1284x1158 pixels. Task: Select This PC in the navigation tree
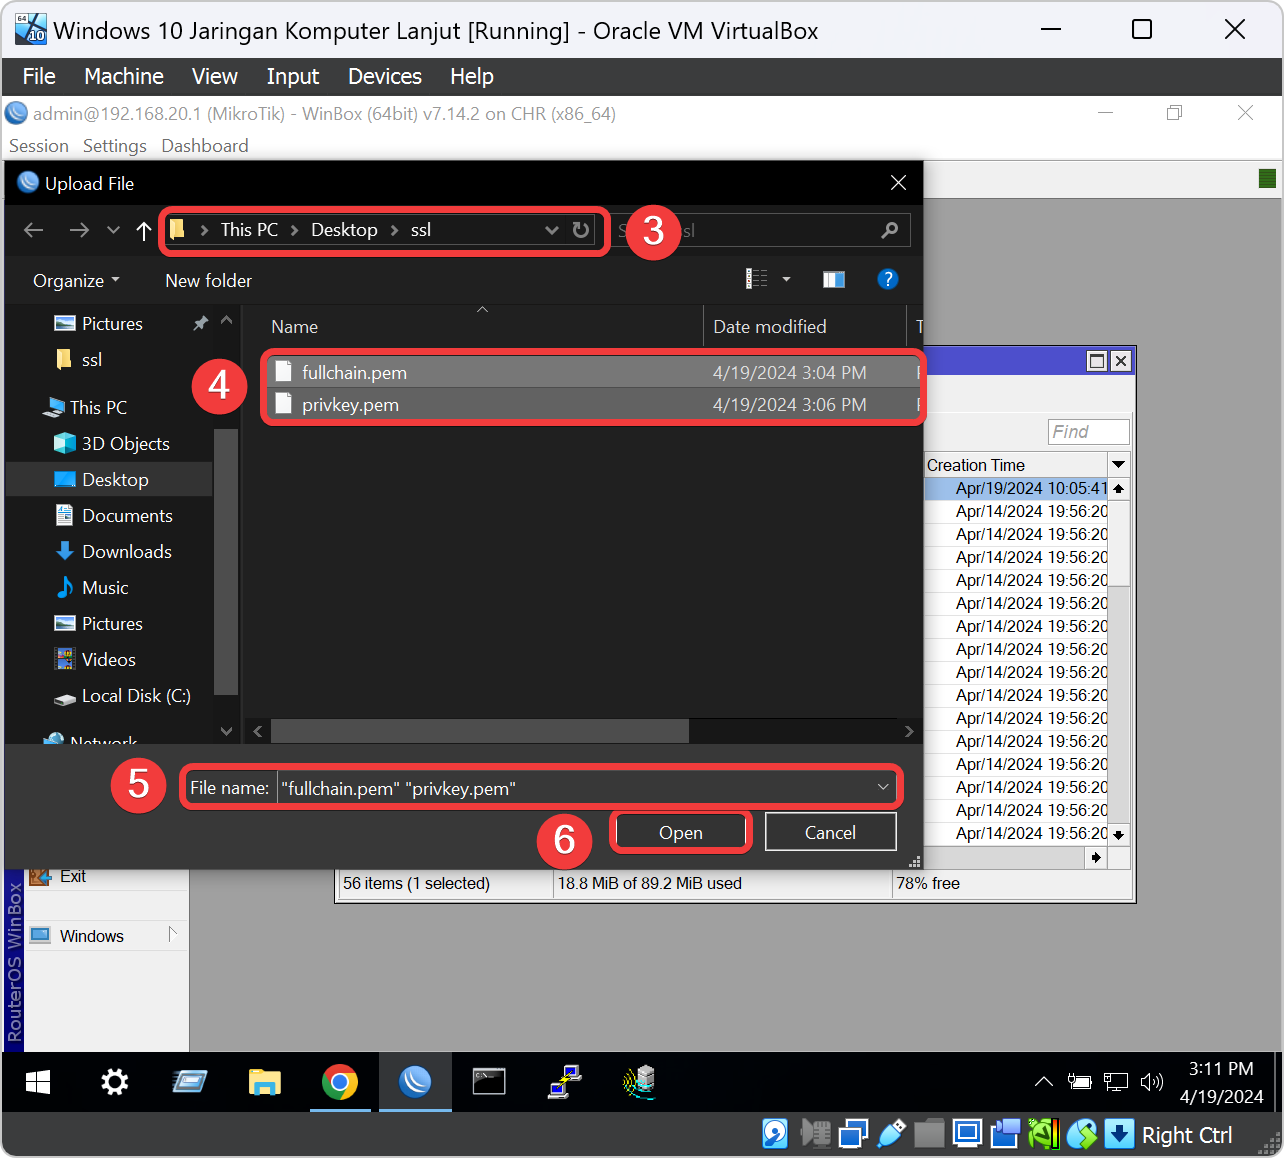[x=98, y=408]
